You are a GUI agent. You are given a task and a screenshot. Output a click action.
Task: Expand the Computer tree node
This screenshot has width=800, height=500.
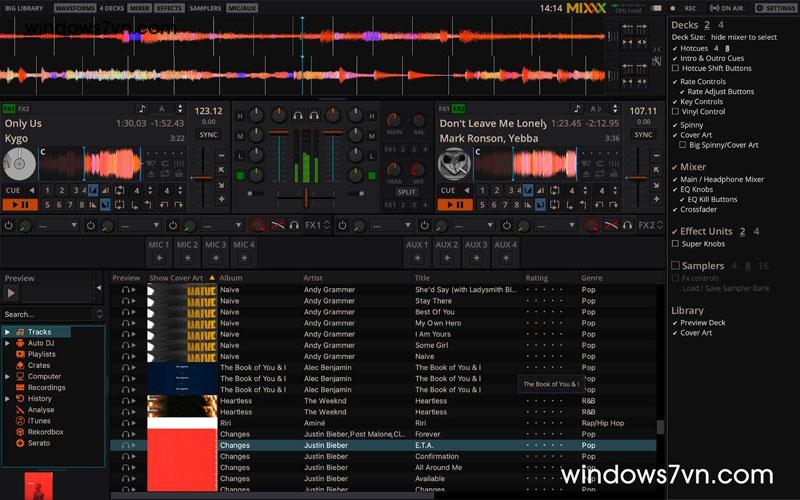pyautogui.click(x=7, y=377)
